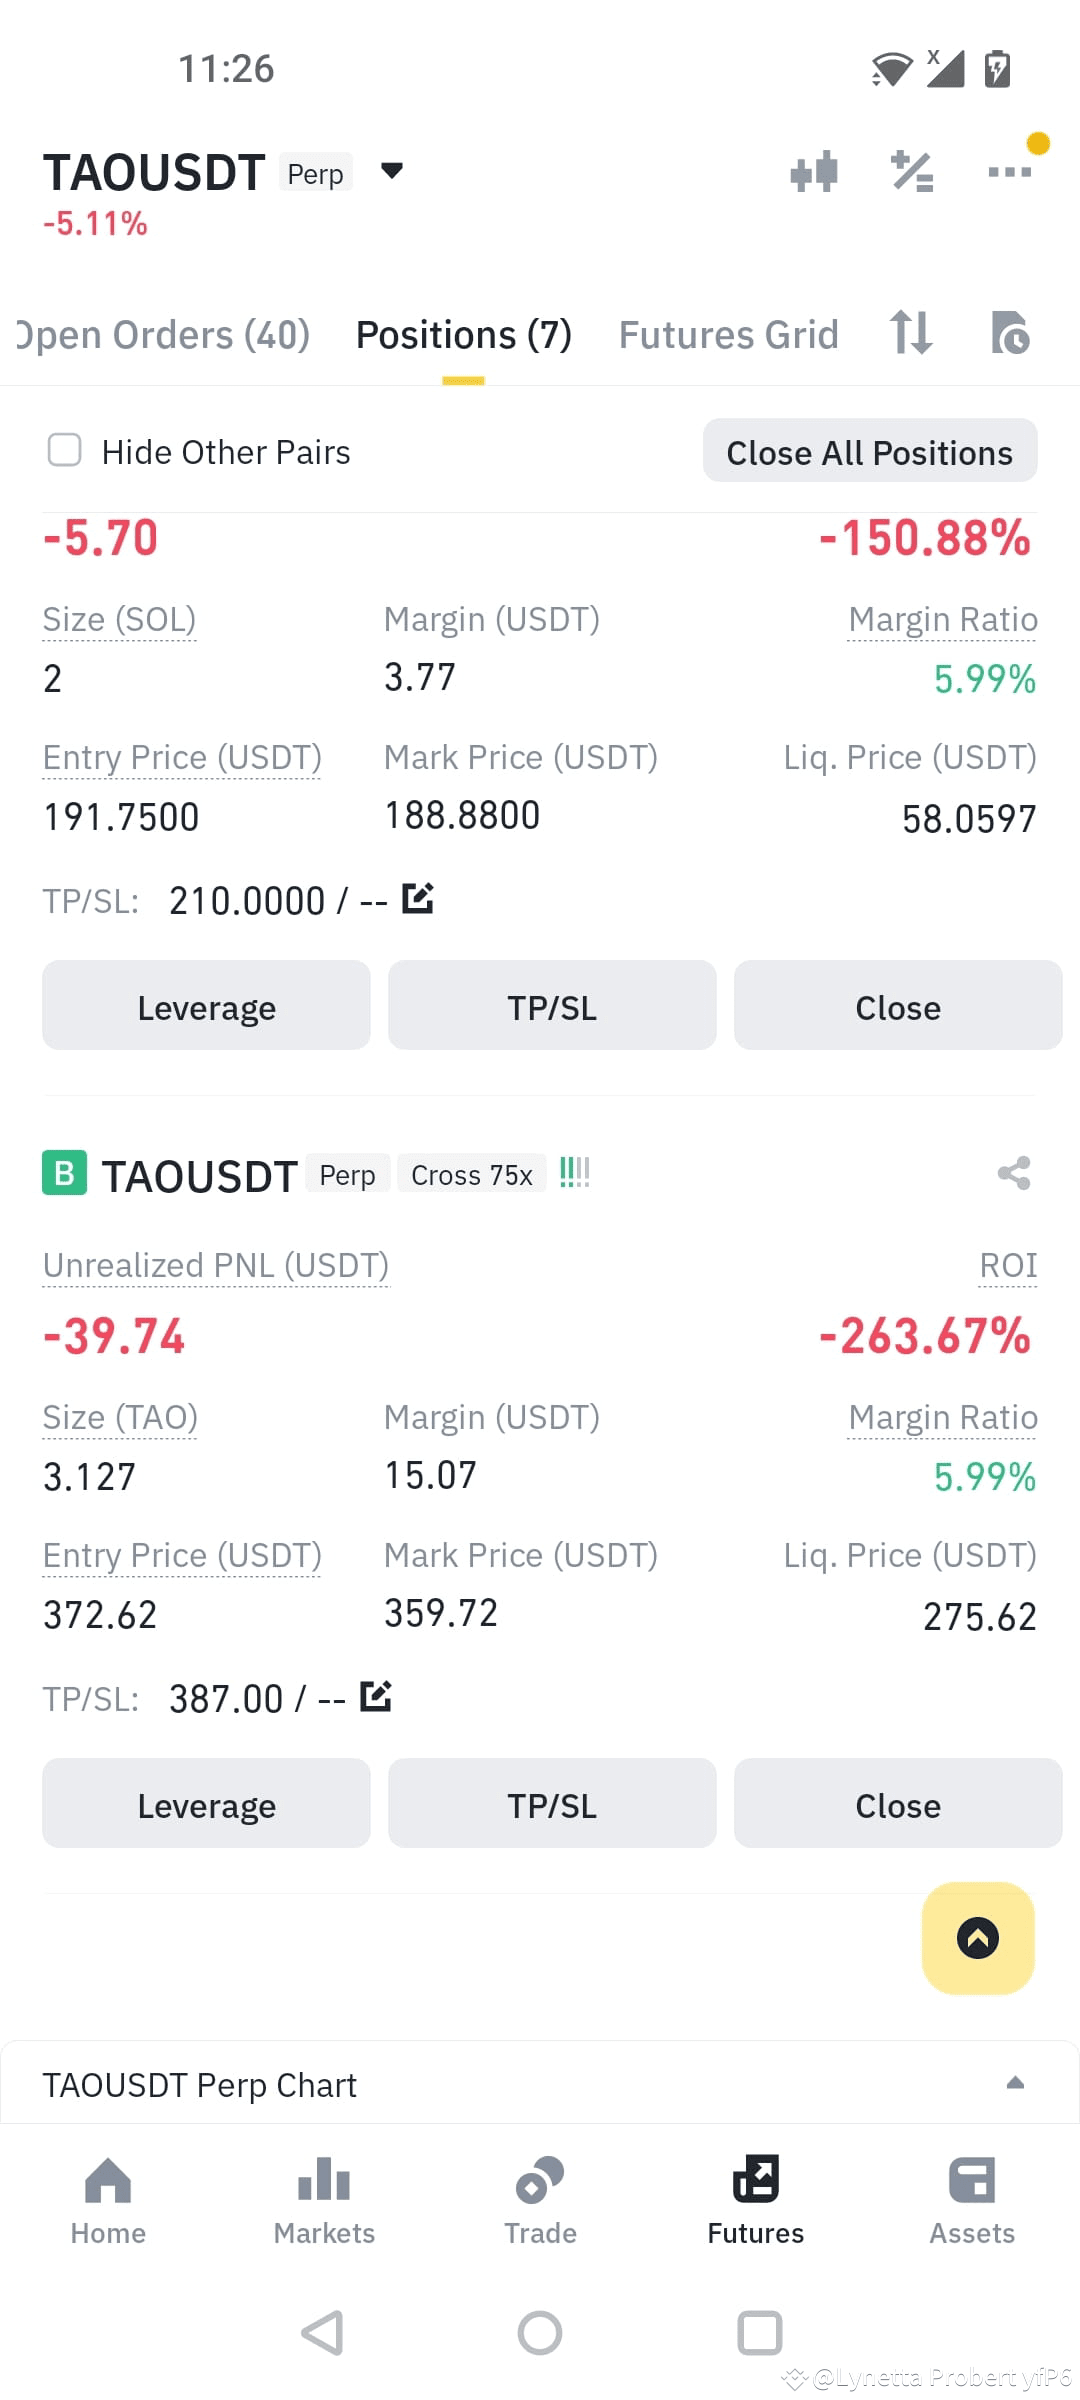Viewport: 1080px width, 2400px height.
Task: Share the TAOUSDT position
Action: pyautogui.click(x=1014, y=1173)
